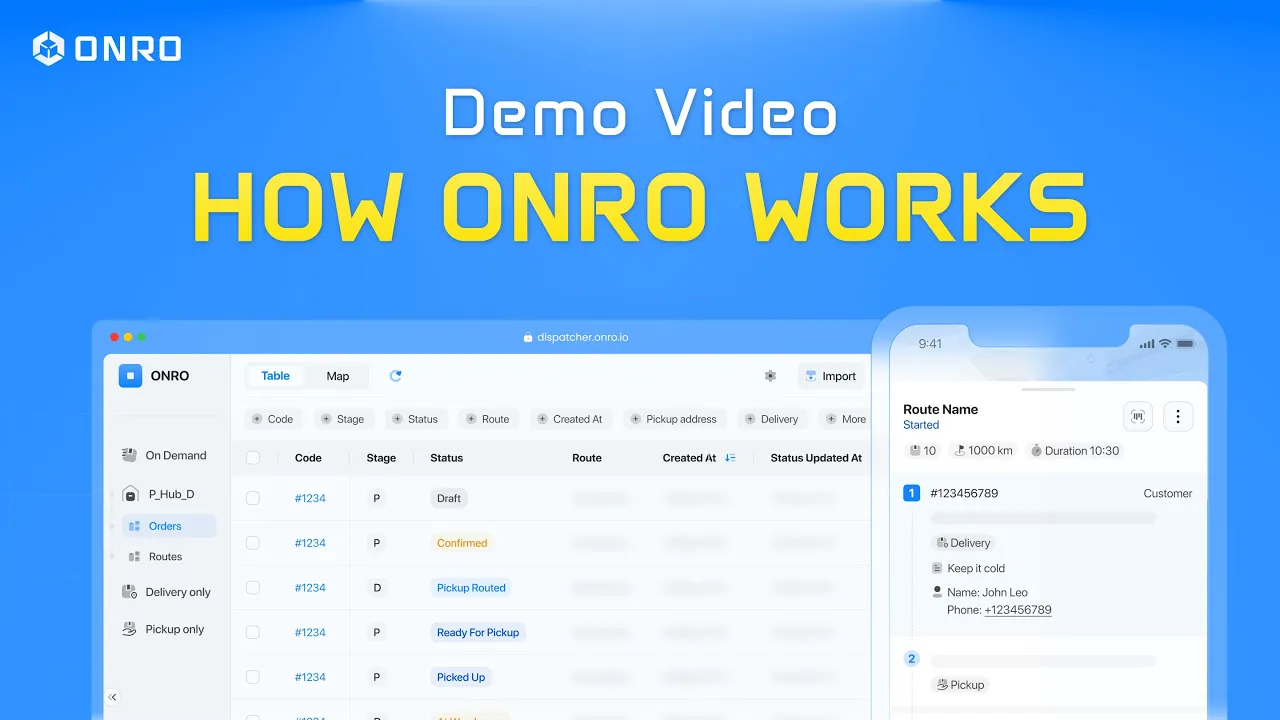
Task: Add the Route filter chip
Action: pyautogui.click(x=488, y=419)
